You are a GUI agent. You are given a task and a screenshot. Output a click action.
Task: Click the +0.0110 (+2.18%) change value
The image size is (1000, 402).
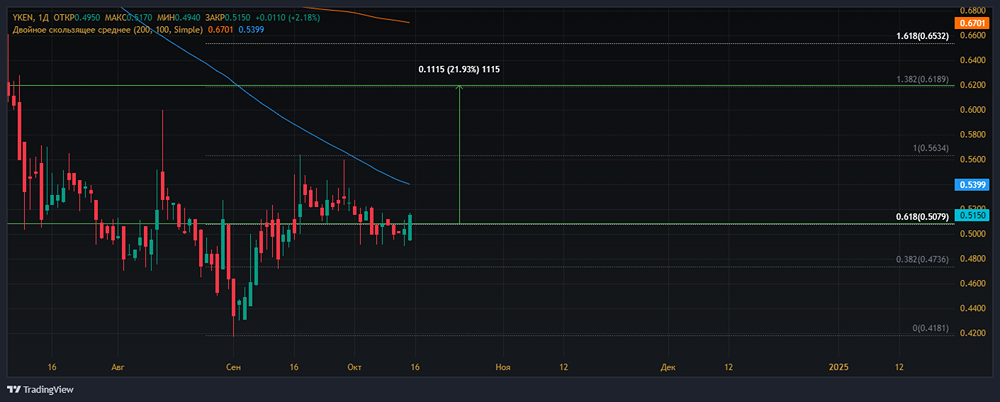[x=288, y=17]
